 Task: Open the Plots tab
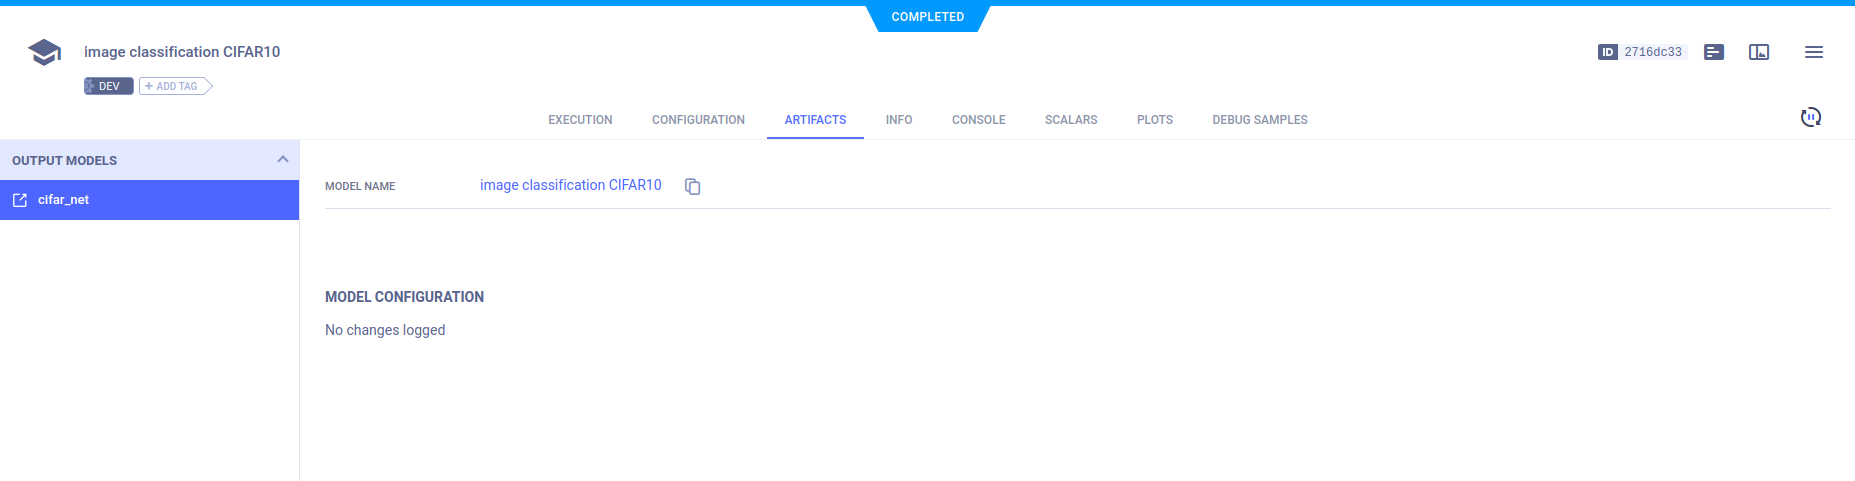point(1154,120)
